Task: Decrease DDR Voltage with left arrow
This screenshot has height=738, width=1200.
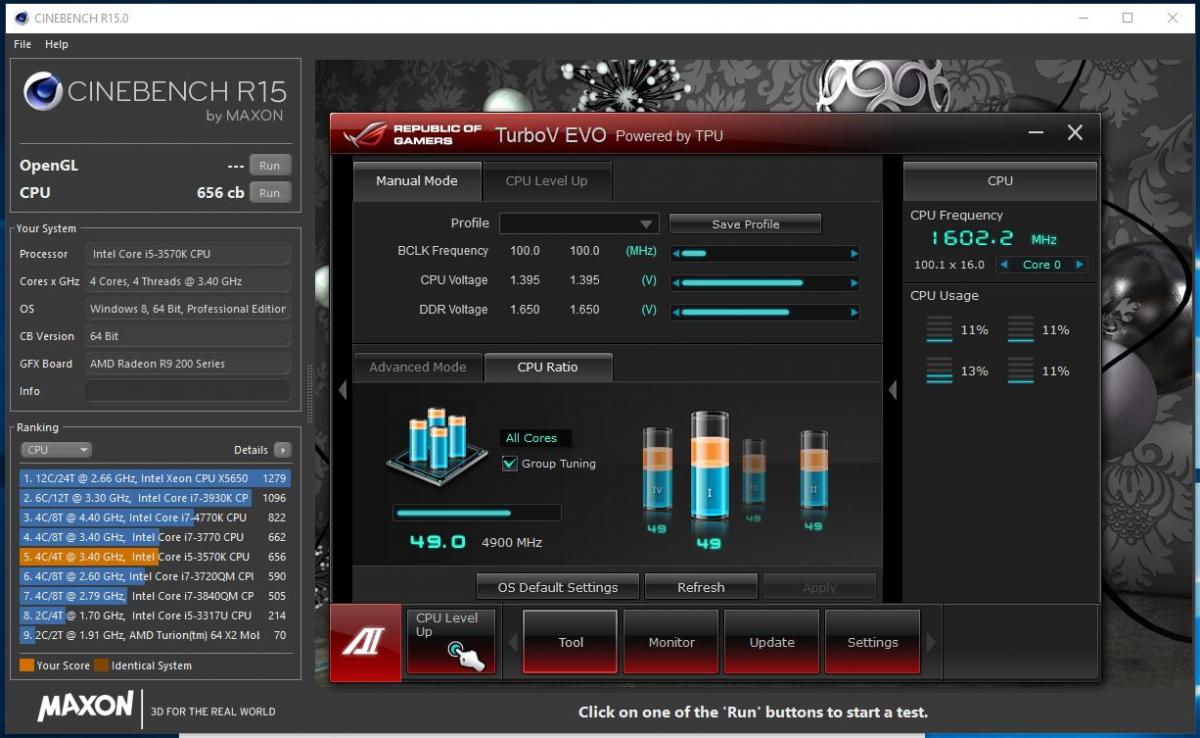Action: tap(677, 312)
